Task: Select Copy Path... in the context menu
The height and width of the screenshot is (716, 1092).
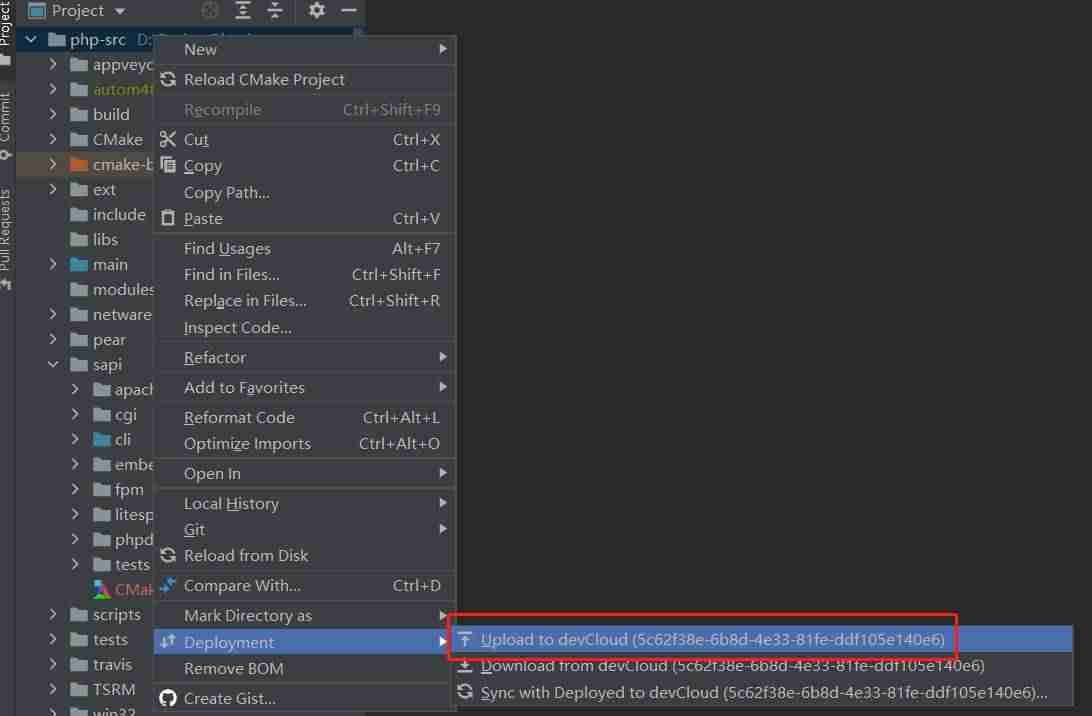Action: pos(304,192)
